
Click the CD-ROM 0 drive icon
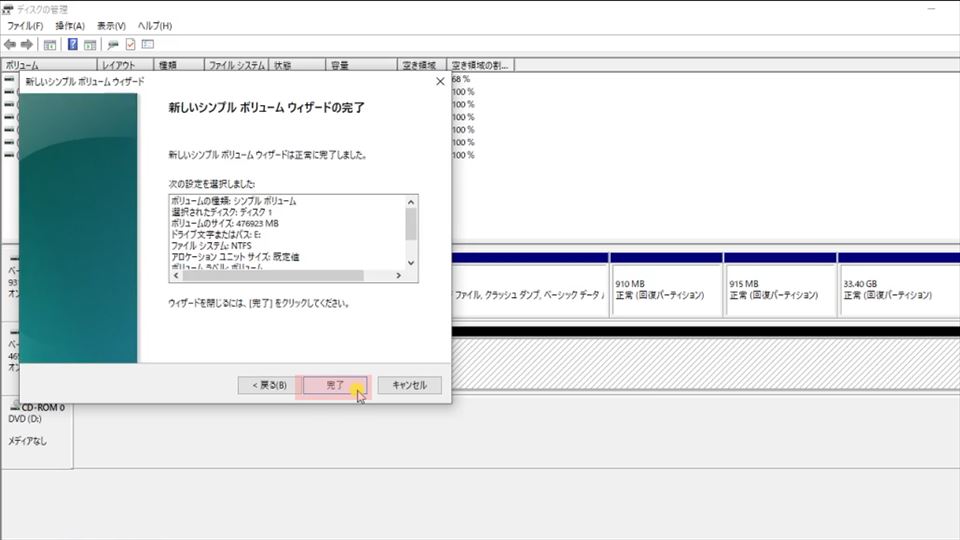click(x=15, y=406)
